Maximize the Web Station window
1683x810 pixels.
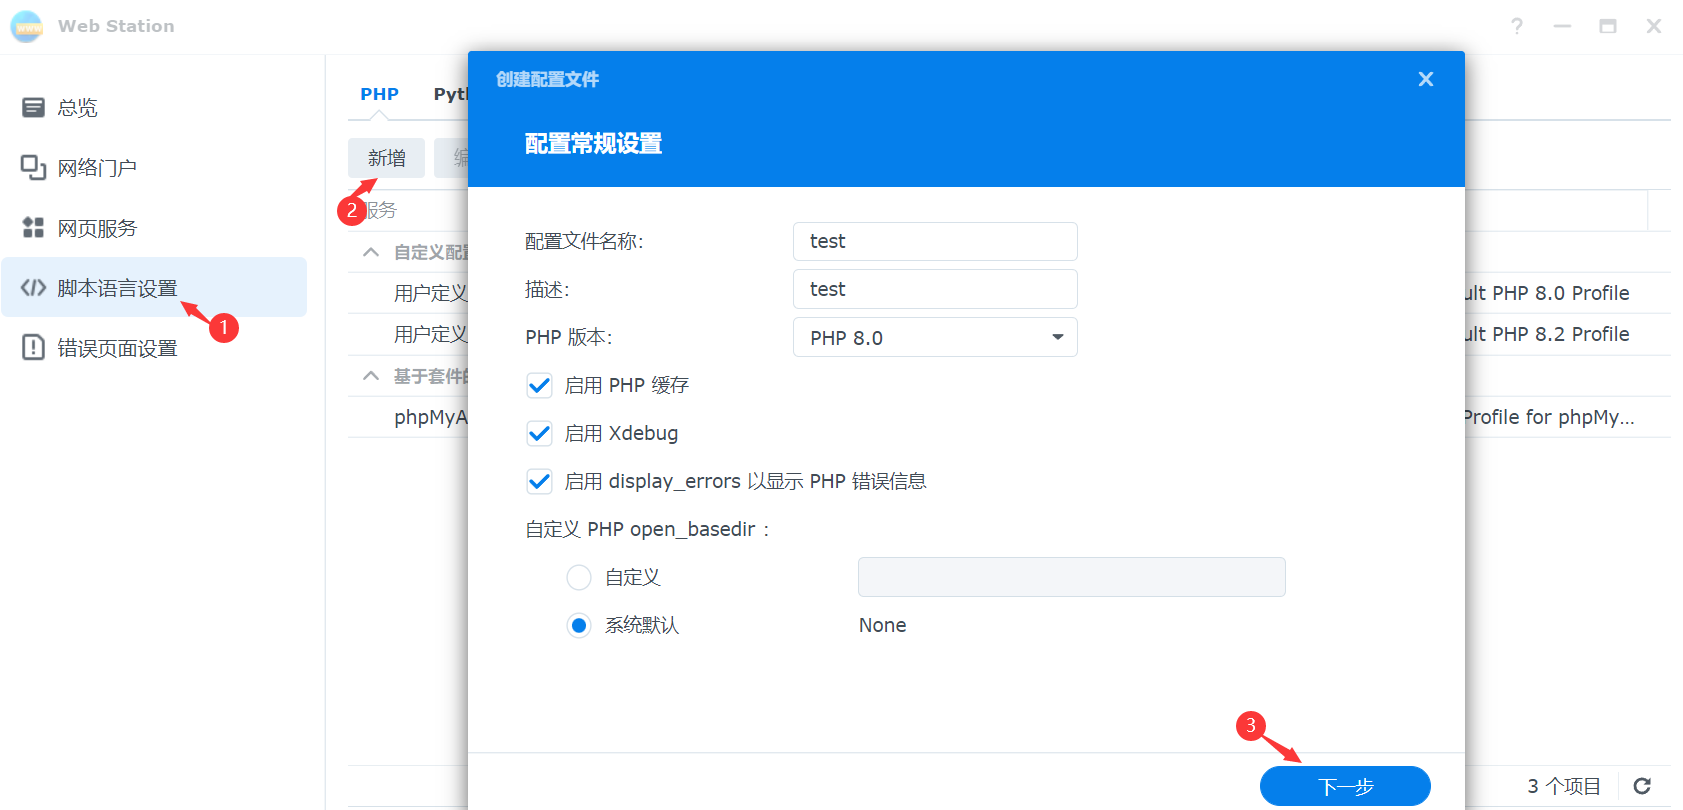tap(1608, 26)
